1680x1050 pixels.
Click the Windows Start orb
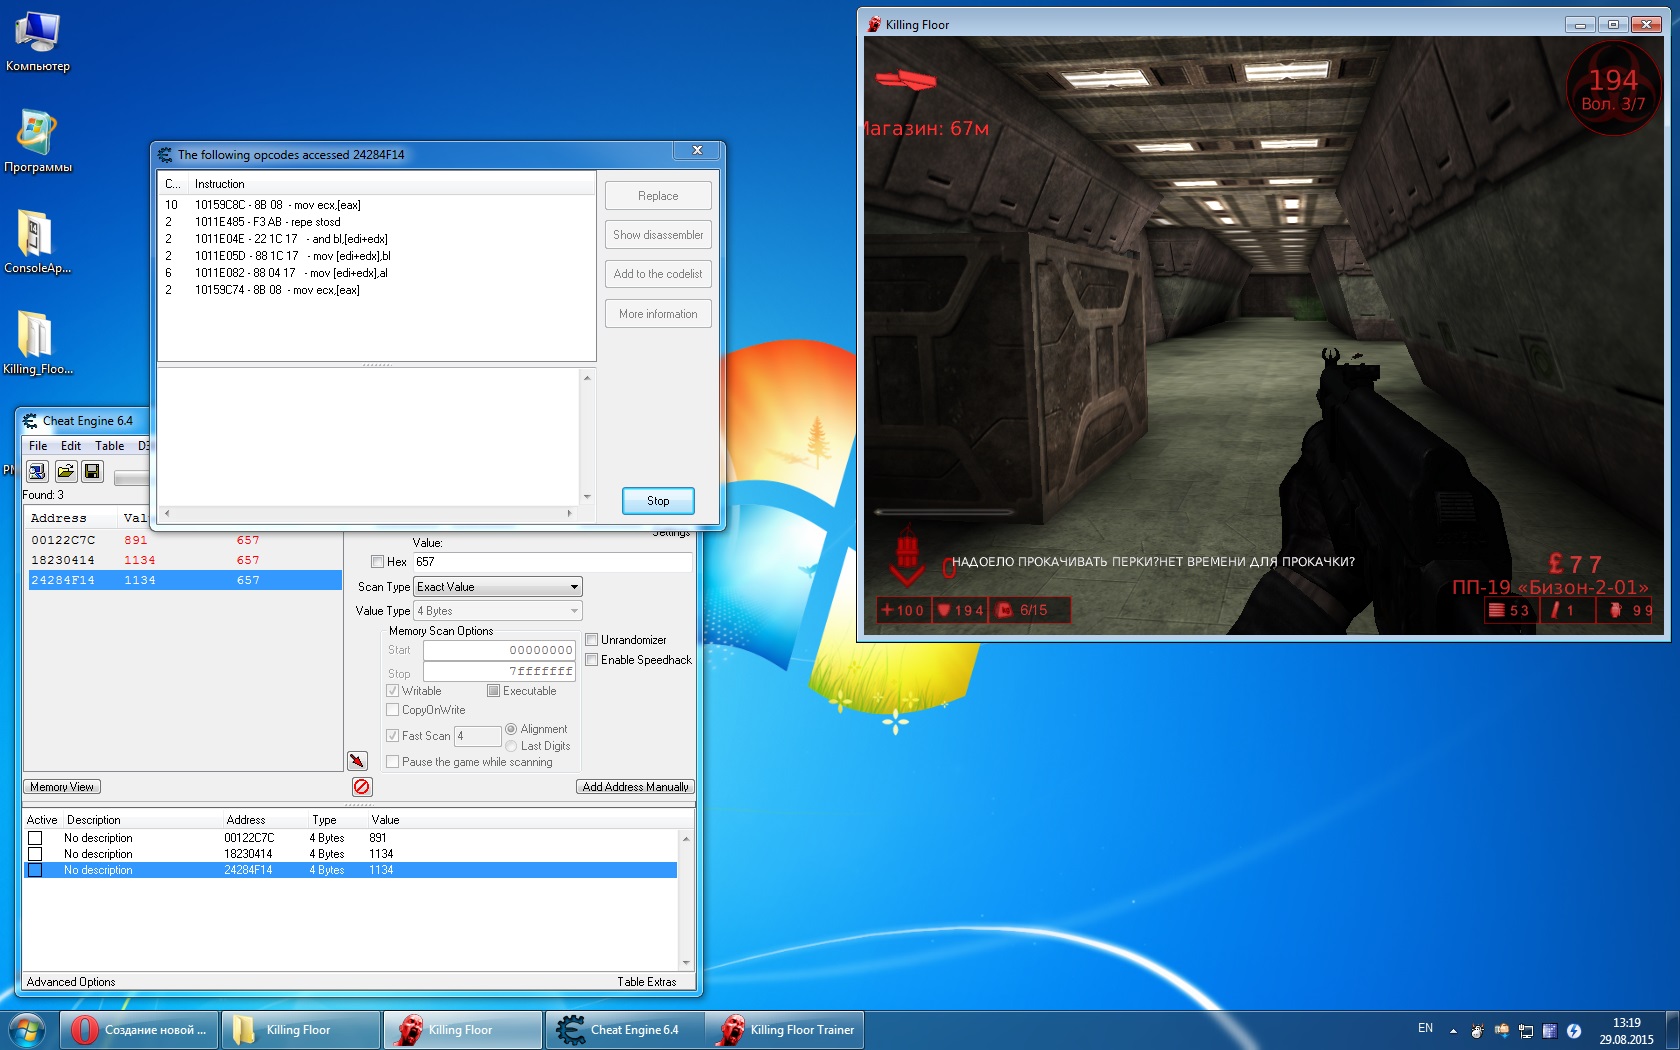[27, 1030]
